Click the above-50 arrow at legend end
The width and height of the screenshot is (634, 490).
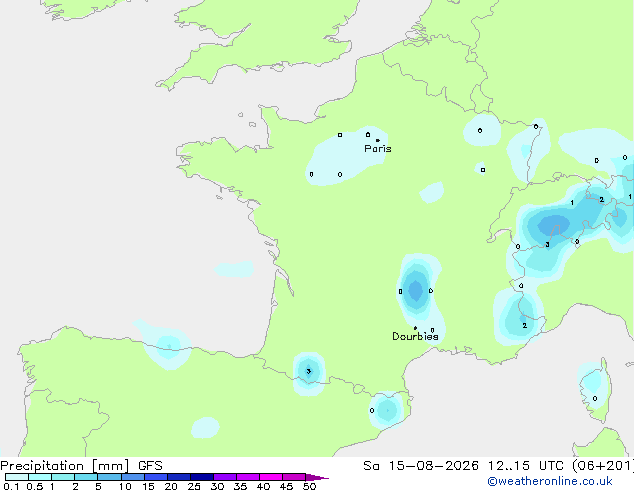click(317, 477)
